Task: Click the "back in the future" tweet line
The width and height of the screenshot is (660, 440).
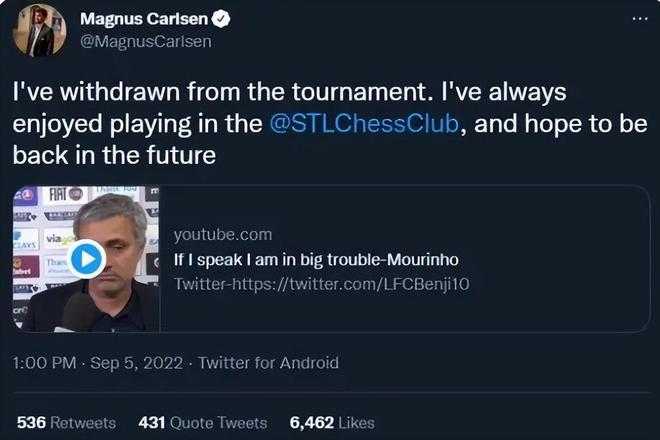Action: pyautogui.click(x=115, y=157)
